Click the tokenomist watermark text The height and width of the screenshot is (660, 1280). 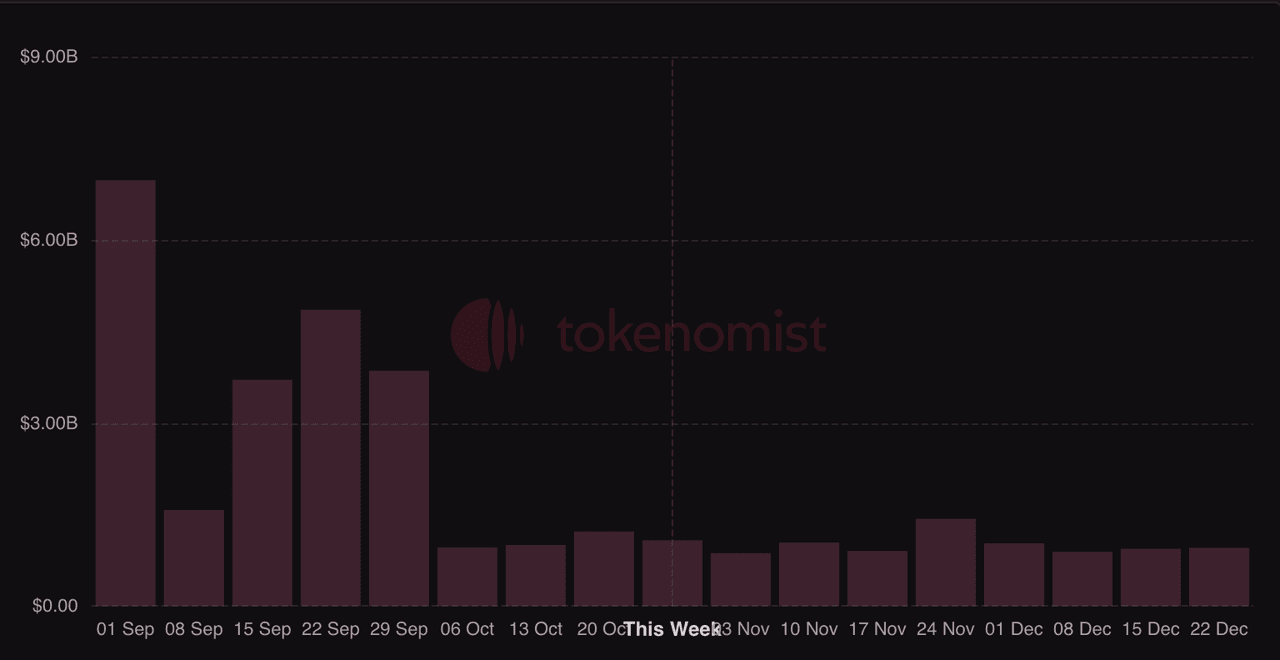click(x=691, y=335)
